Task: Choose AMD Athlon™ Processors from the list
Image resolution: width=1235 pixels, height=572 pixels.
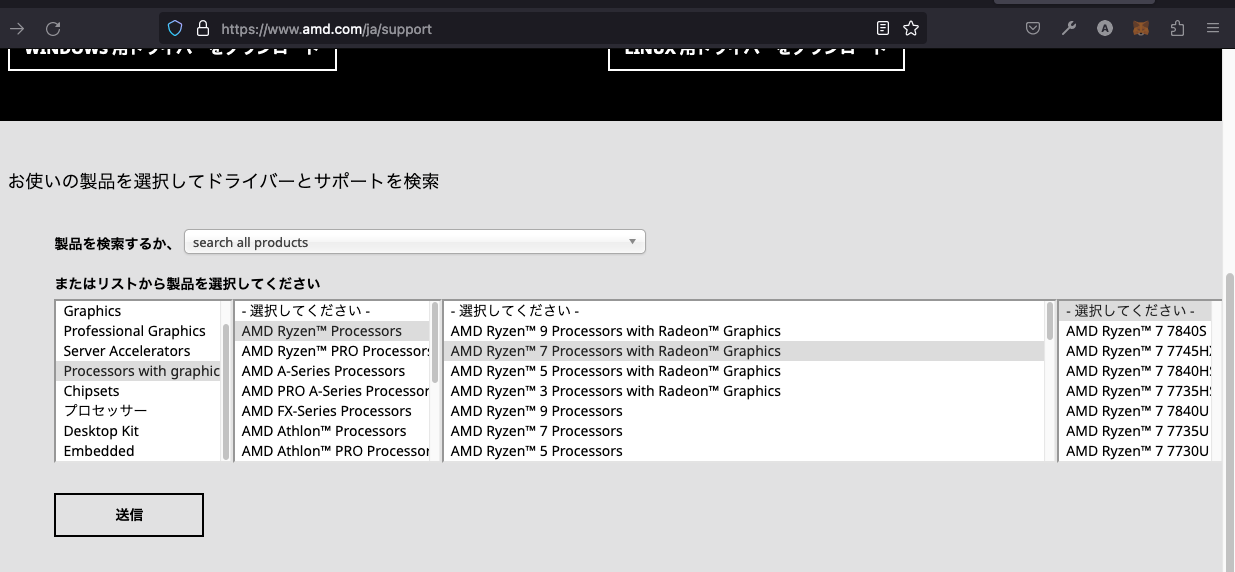Action: click(324, 431)
